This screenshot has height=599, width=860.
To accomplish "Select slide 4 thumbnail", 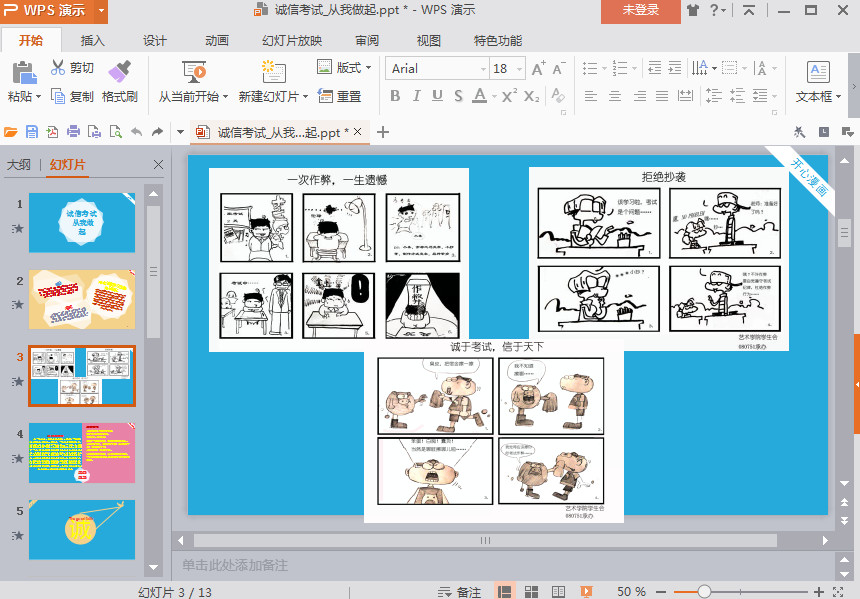I will coord(82,453).
